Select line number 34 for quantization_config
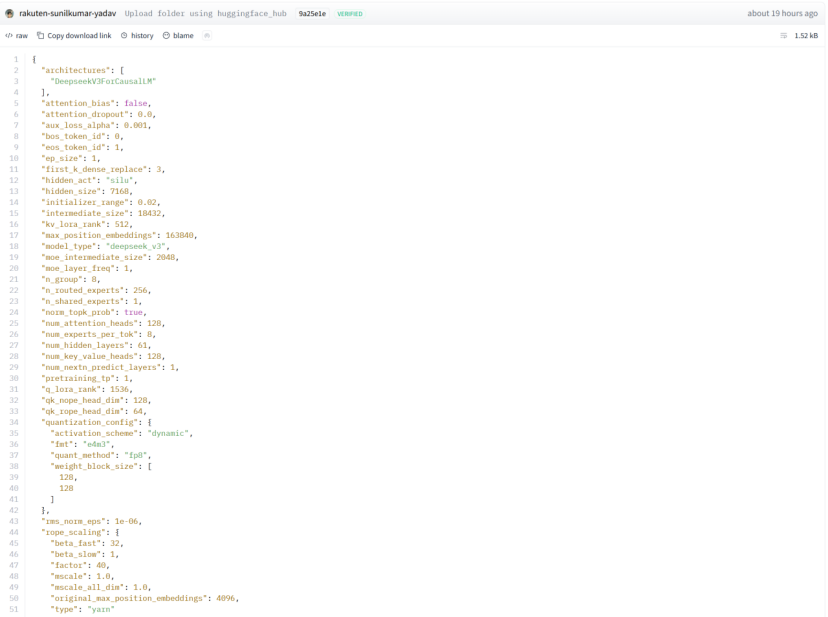 pyautogui.click(x=15, y=424)
